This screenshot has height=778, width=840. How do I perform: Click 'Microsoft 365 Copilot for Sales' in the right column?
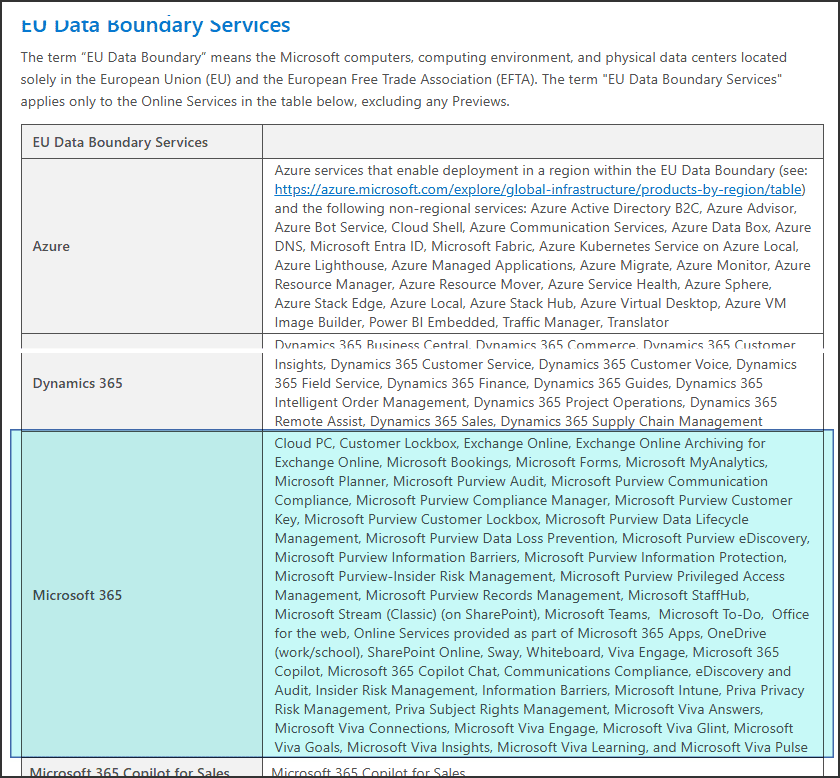tap(368, 771)
